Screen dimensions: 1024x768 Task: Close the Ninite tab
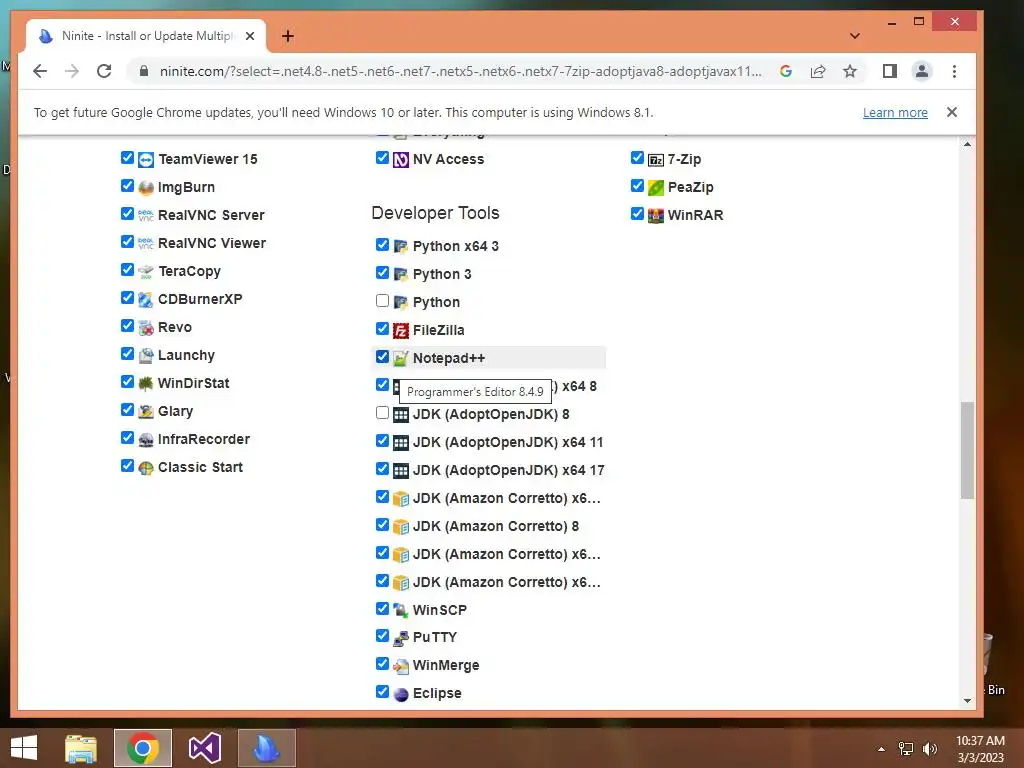(249, 36)
